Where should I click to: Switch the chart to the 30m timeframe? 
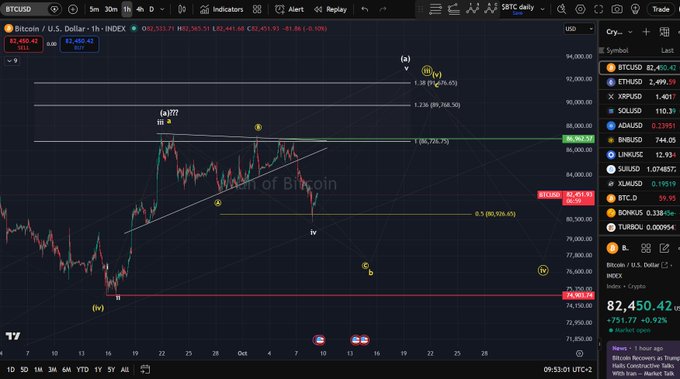tap(111, 9)
